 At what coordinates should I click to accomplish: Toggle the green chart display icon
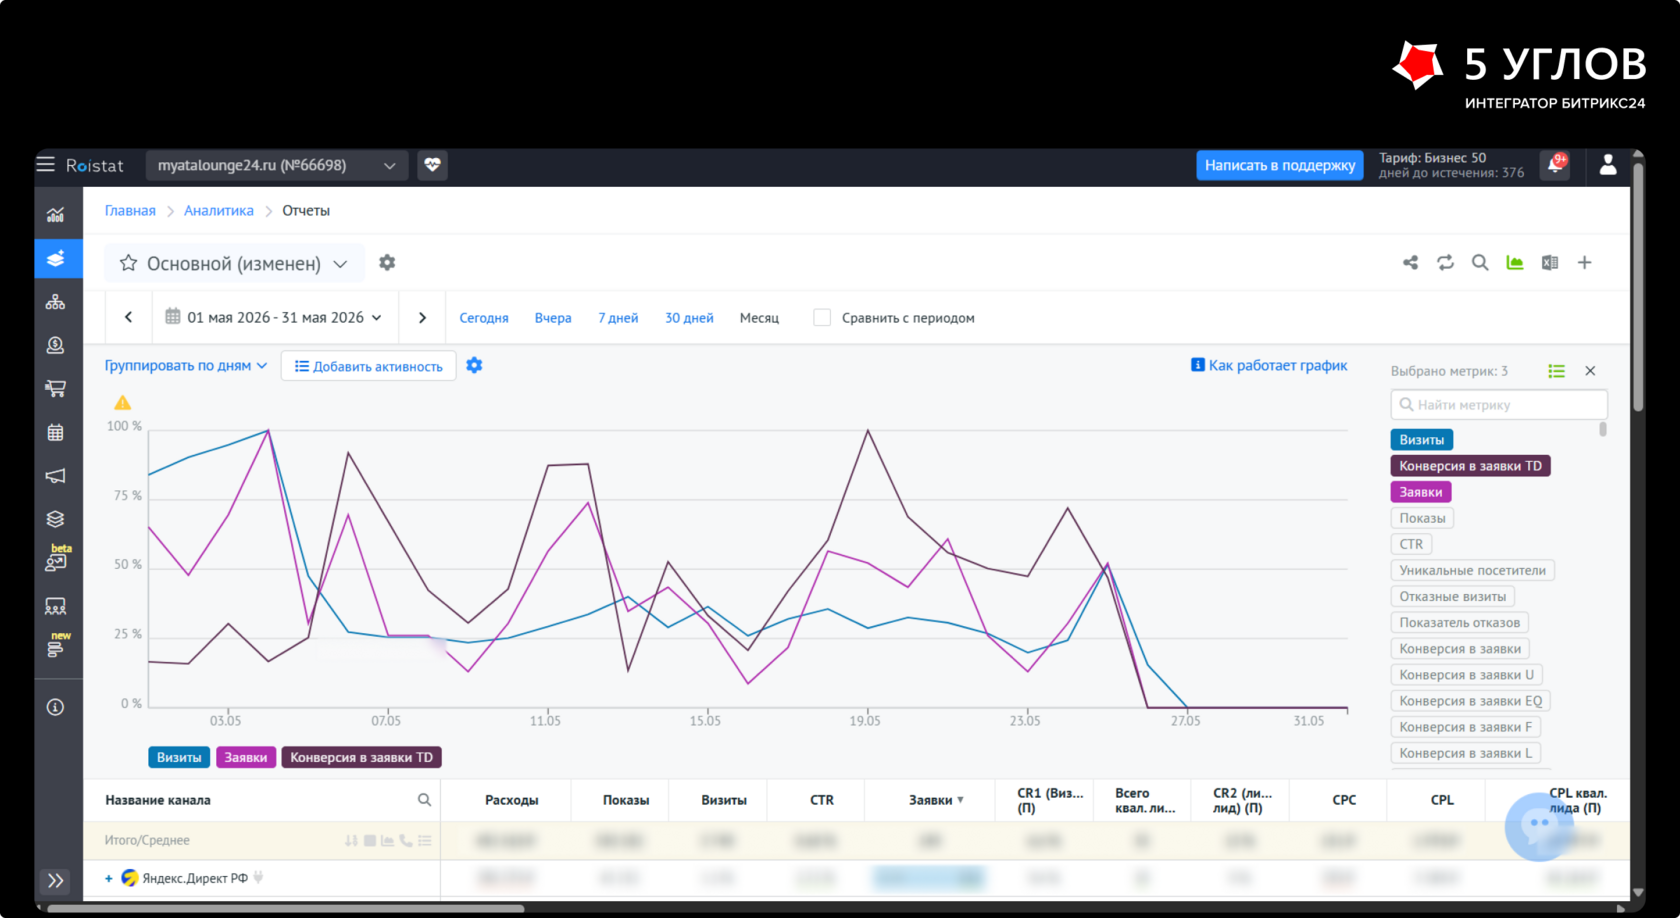pos(1515,262)
